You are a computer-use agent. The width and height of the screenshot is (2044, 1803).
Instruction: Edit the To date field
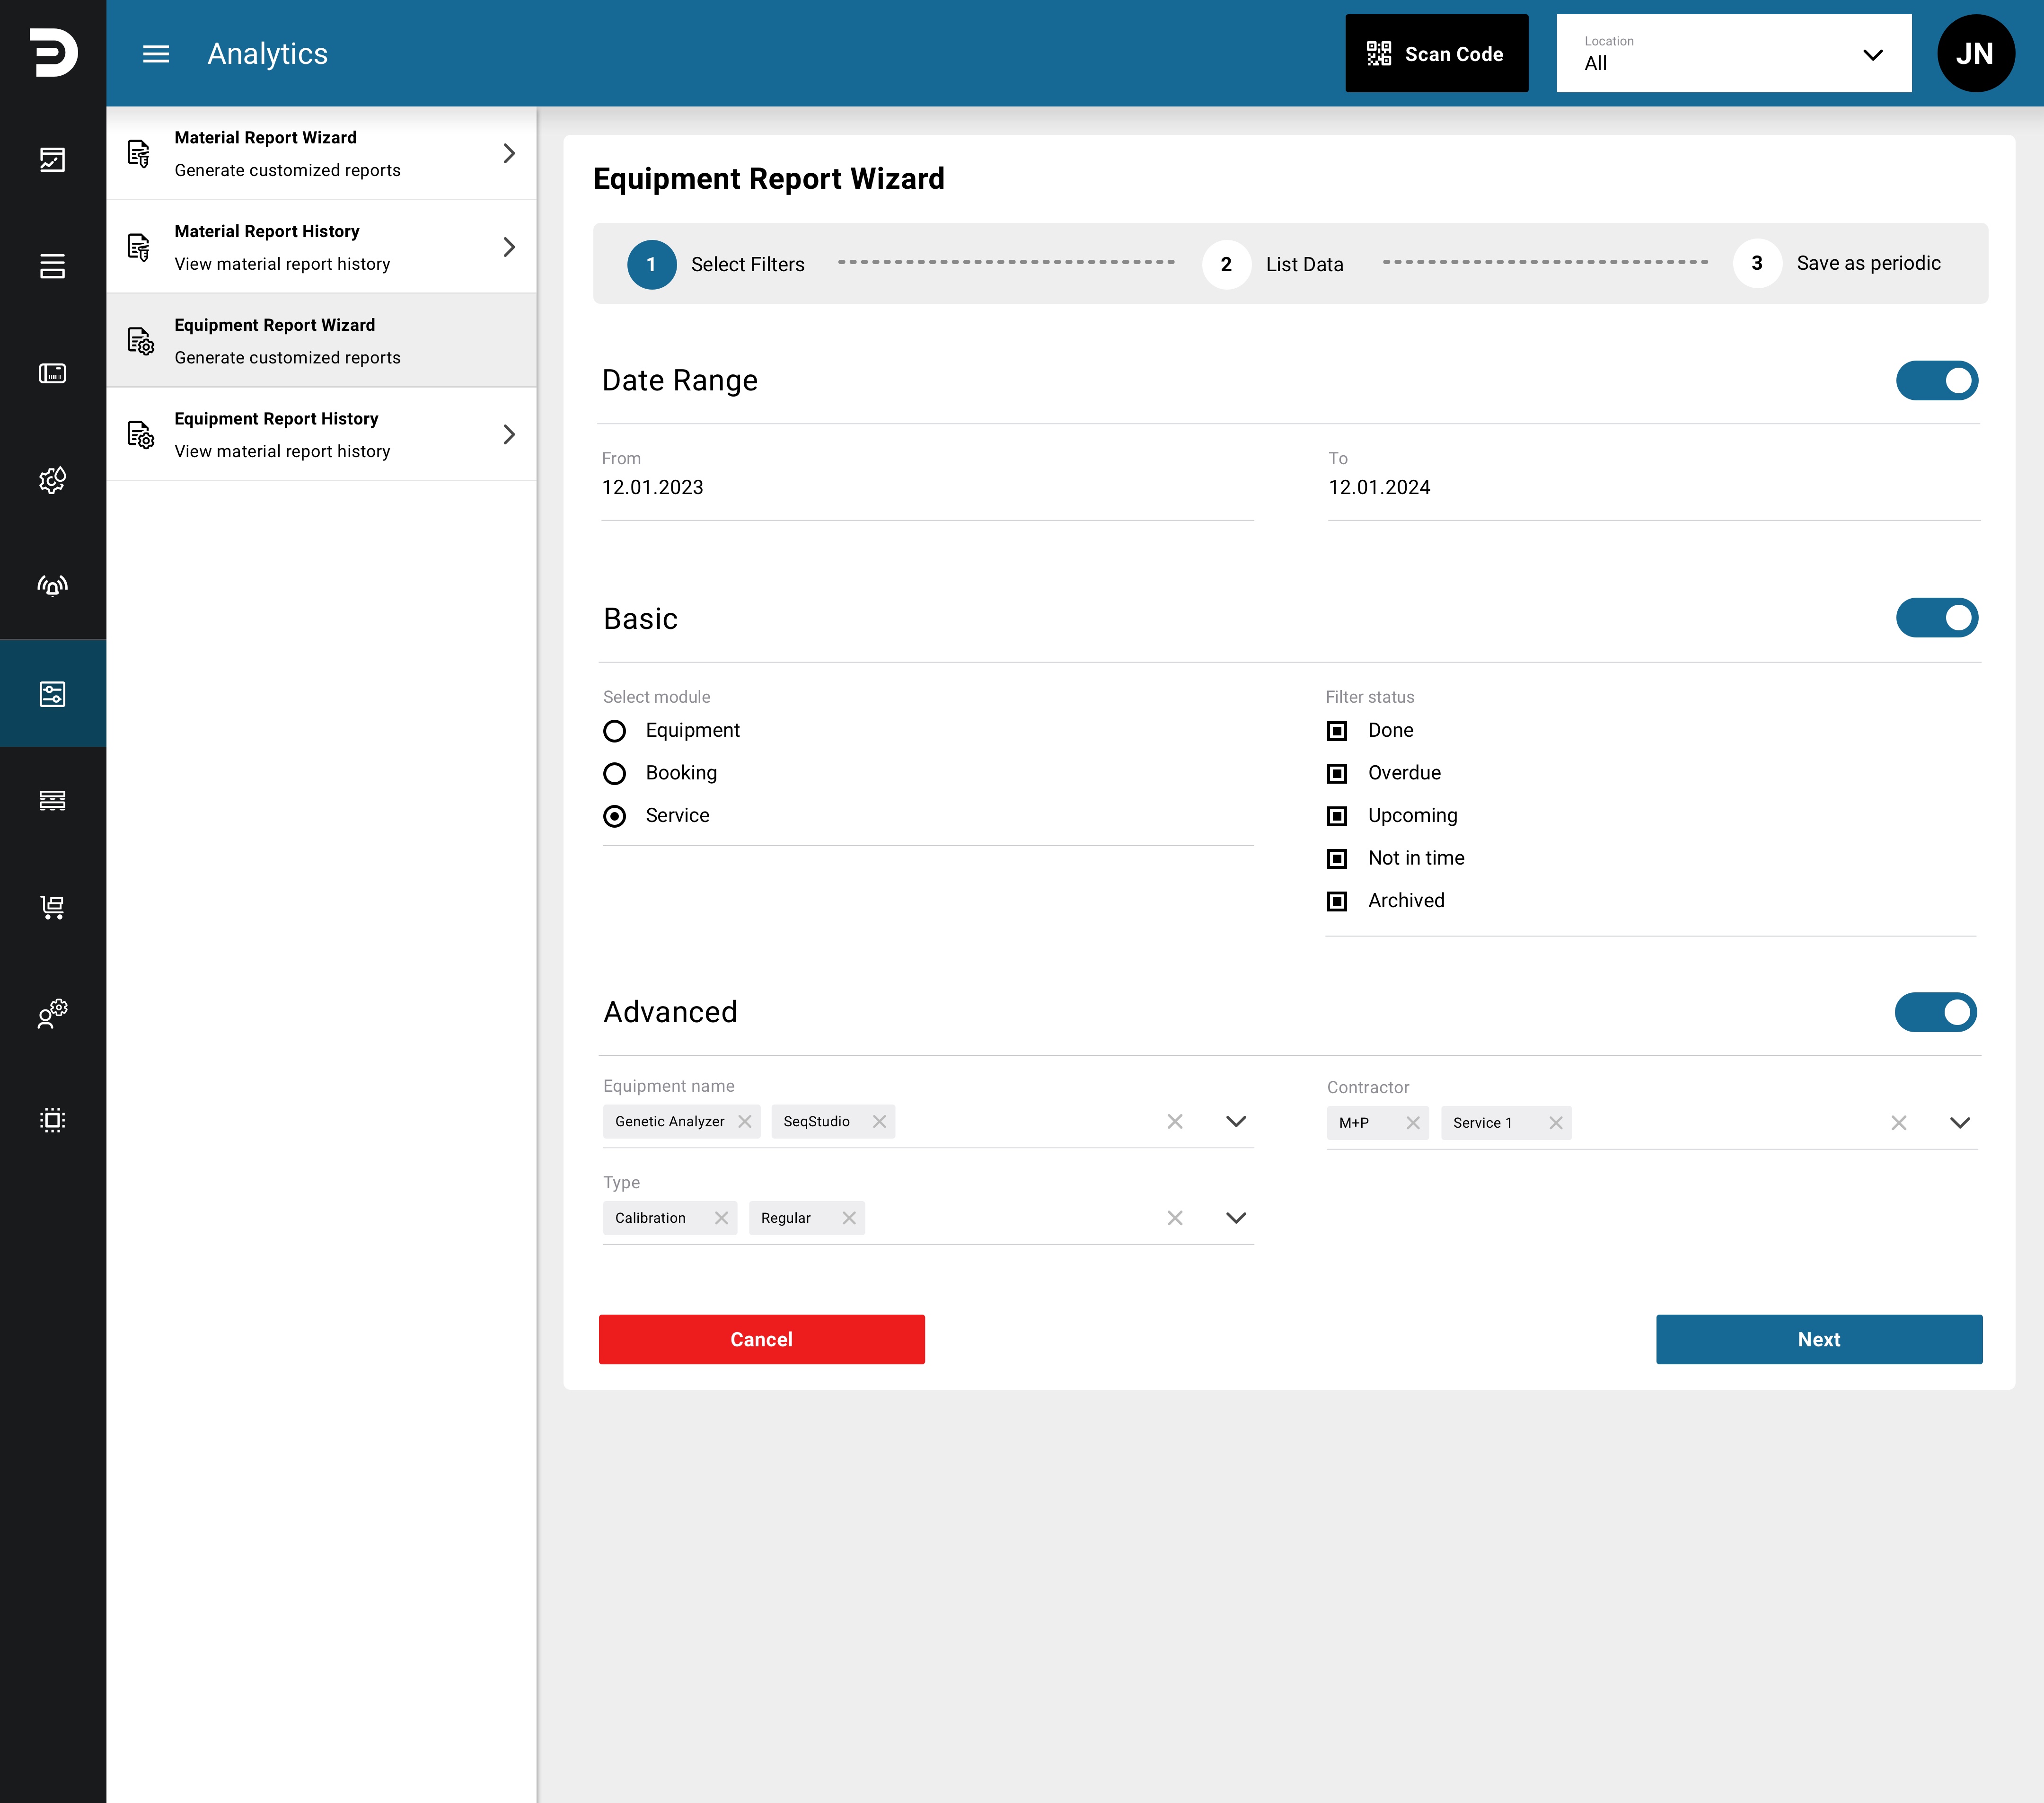point(1653,486)
